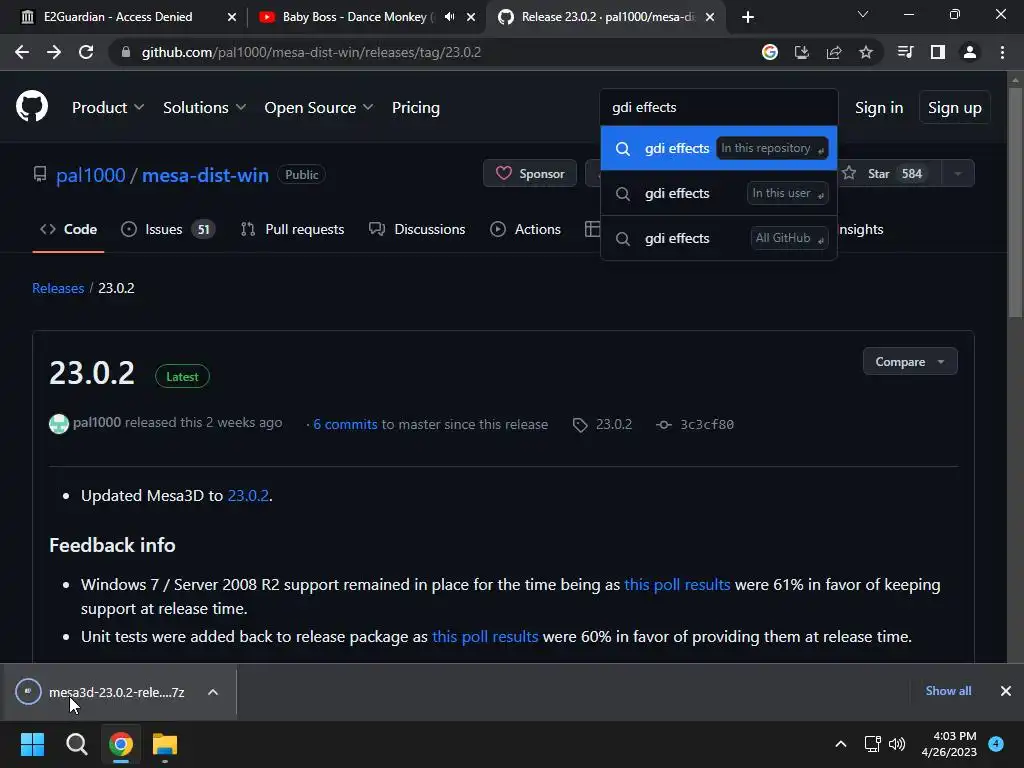Click Sign in
The image size is (1024, 768).
click(x=879, y=108)
